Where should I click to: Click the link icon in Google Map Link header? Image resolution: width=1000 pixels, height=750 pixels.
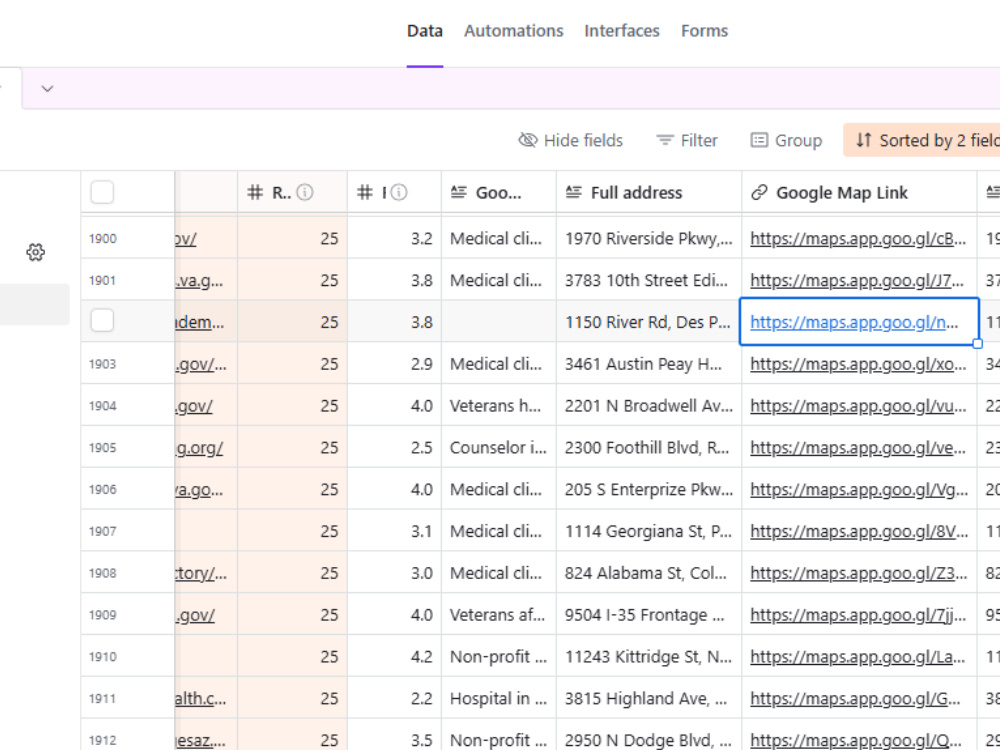759,193
